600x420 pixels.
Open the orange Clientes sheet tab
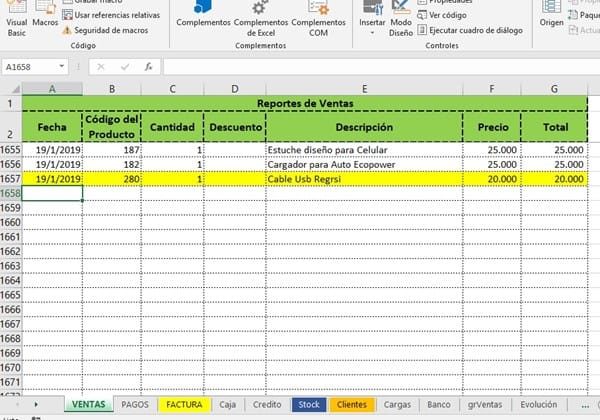click(352, 404)
